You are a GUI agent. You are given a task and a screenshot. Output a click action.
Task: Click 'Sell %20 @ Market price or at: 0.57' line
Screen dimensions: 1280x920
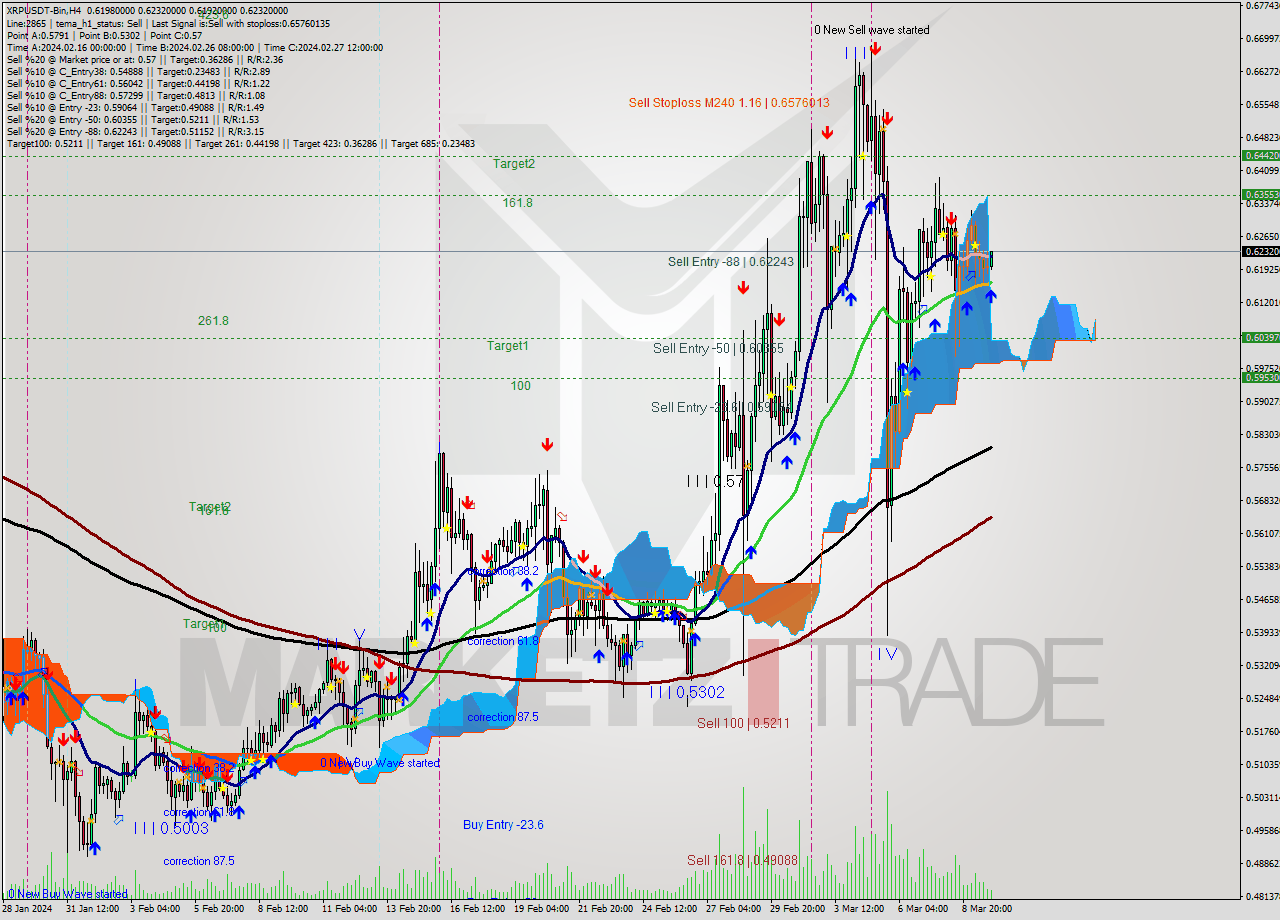[x=145, y=60]
